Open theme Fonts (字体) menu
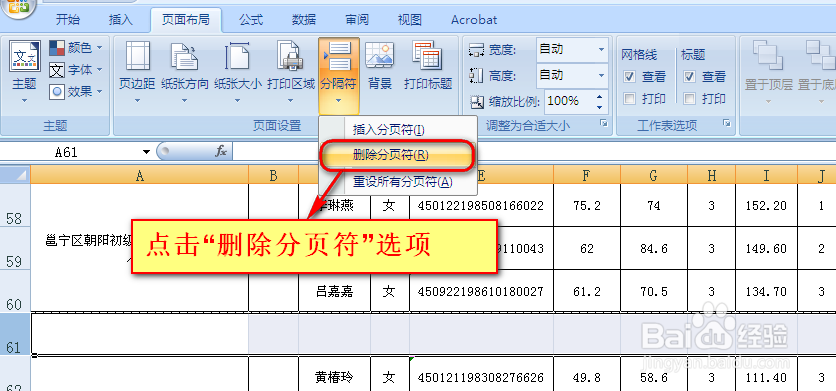 (76, 70)
